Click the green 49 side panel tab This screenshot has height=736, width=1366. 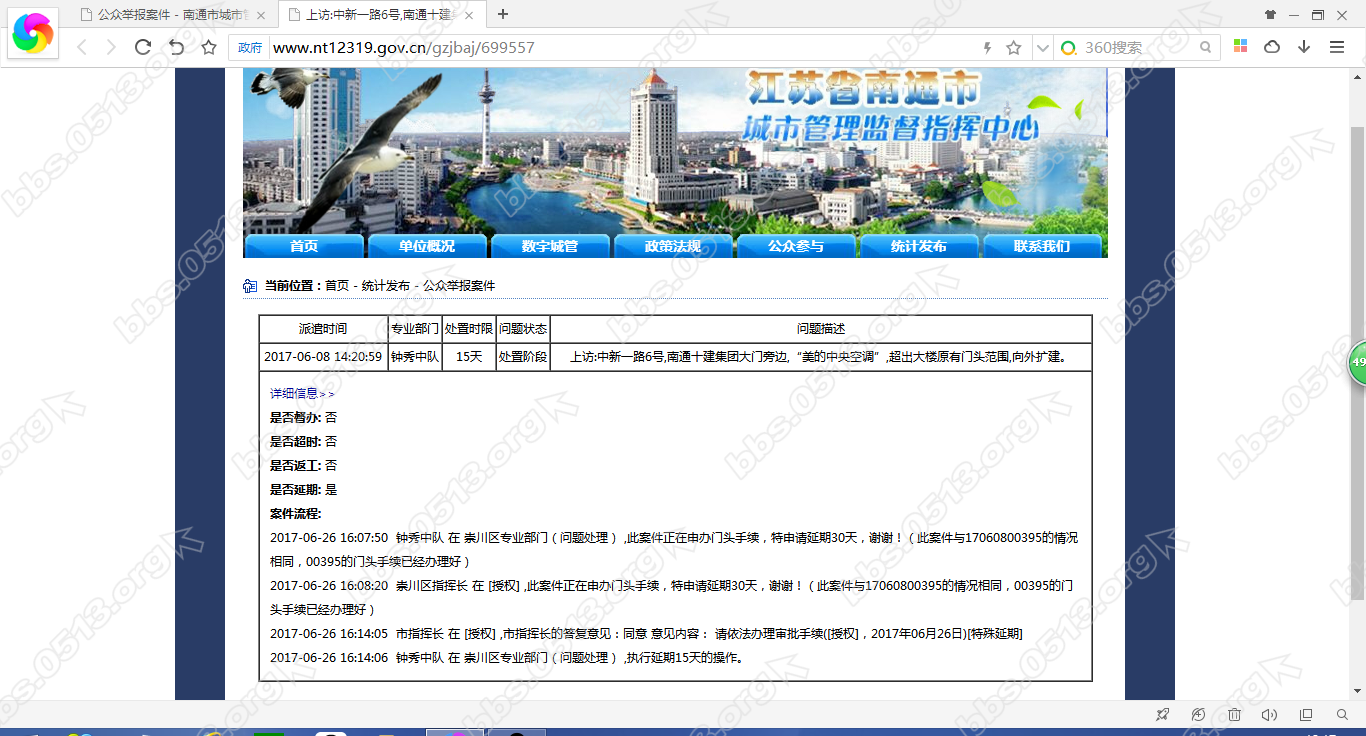click(1357, 363)
